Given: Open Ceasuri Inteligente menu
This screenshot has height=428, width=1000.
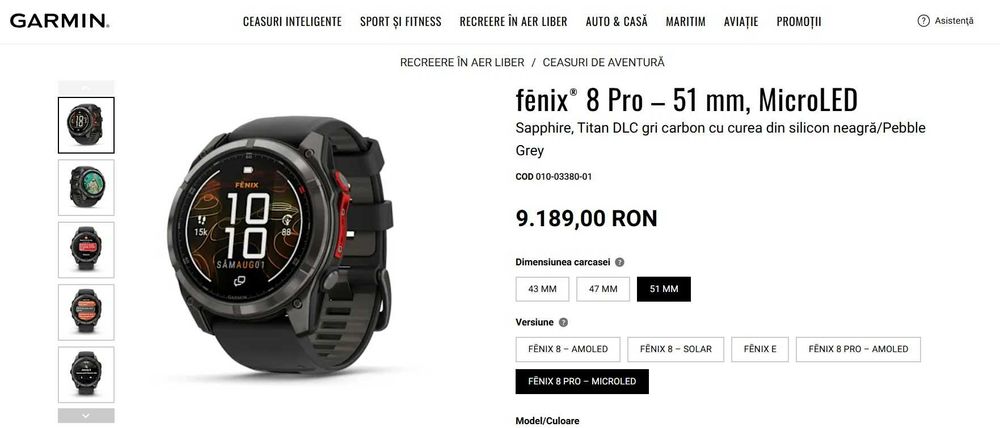Looking at the screenshot, I should coord(292,22).
